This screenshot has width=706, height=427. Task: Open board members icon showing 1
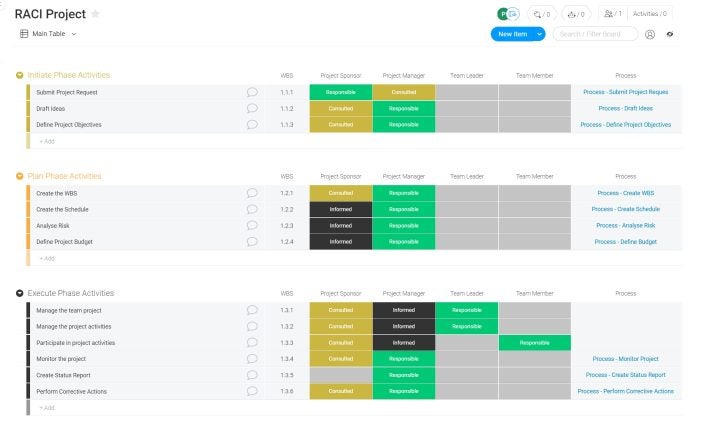click(x=612, y=14)
